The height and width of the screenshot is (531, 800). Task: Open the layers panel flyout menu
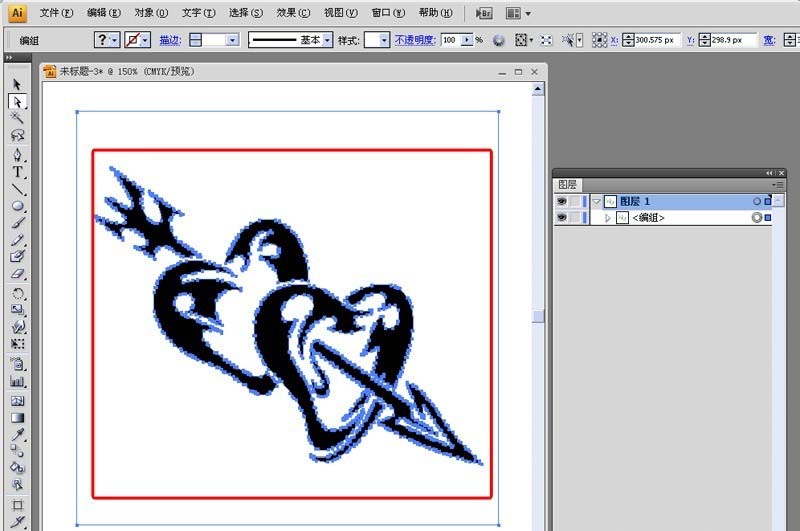[778, 185]
